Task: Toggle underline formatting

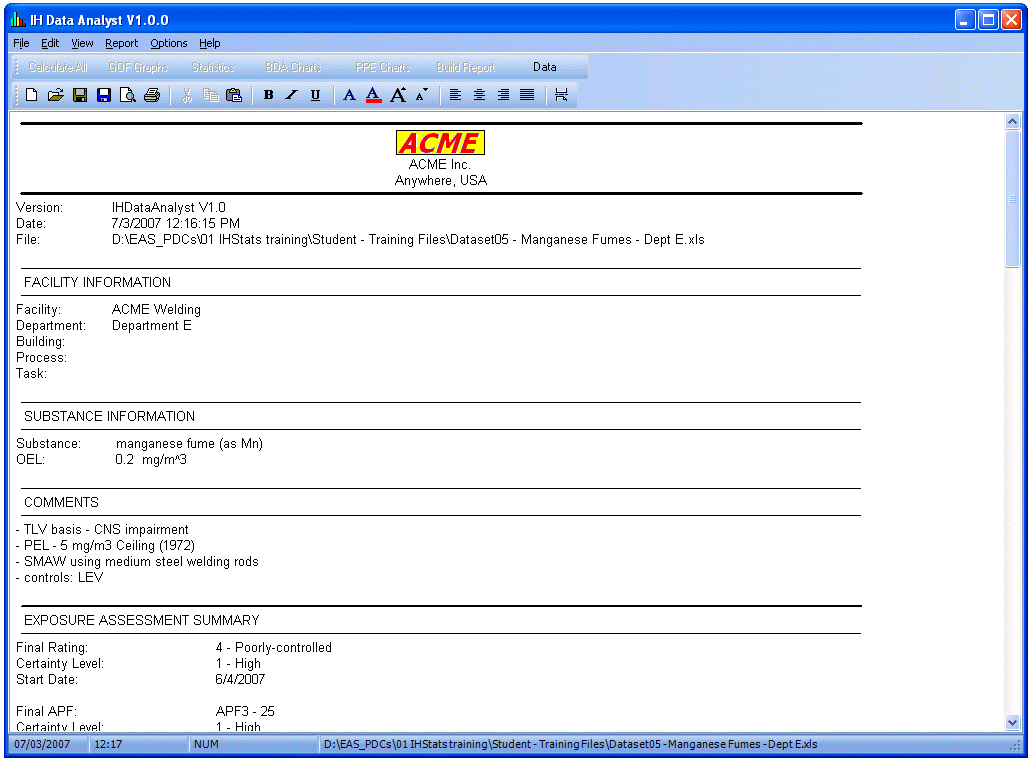Action: point(315,94)
